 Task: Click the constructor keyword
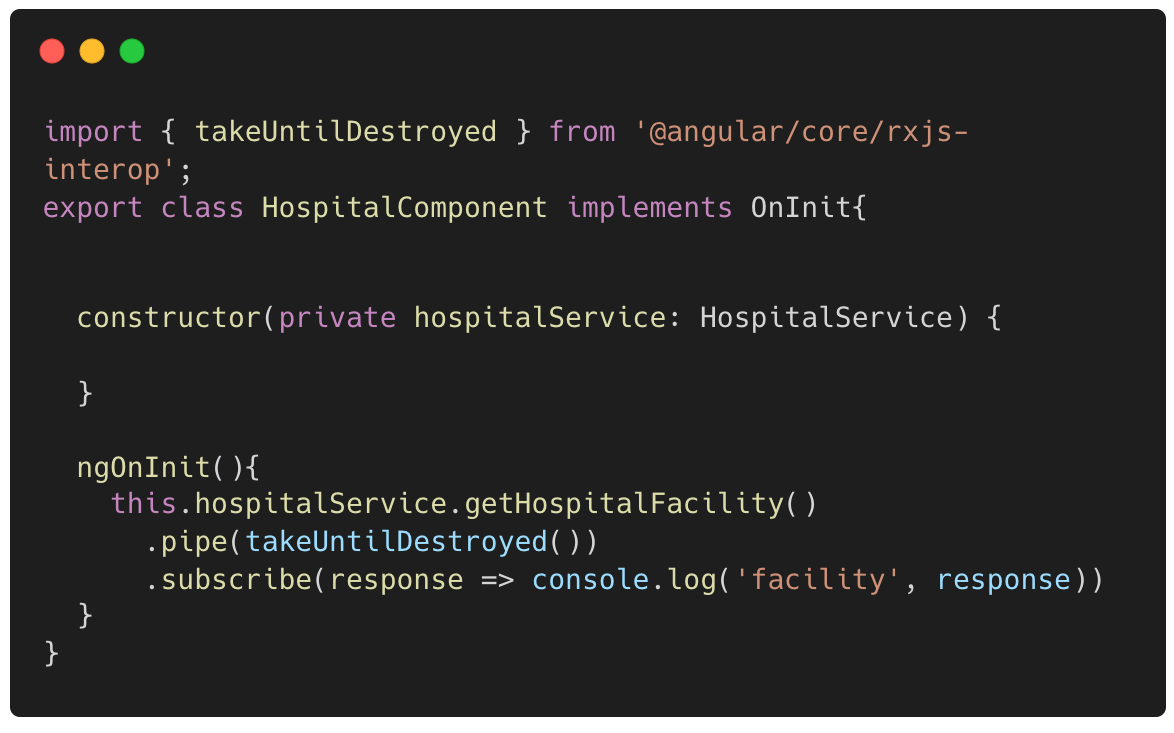[x=168, y=318]
